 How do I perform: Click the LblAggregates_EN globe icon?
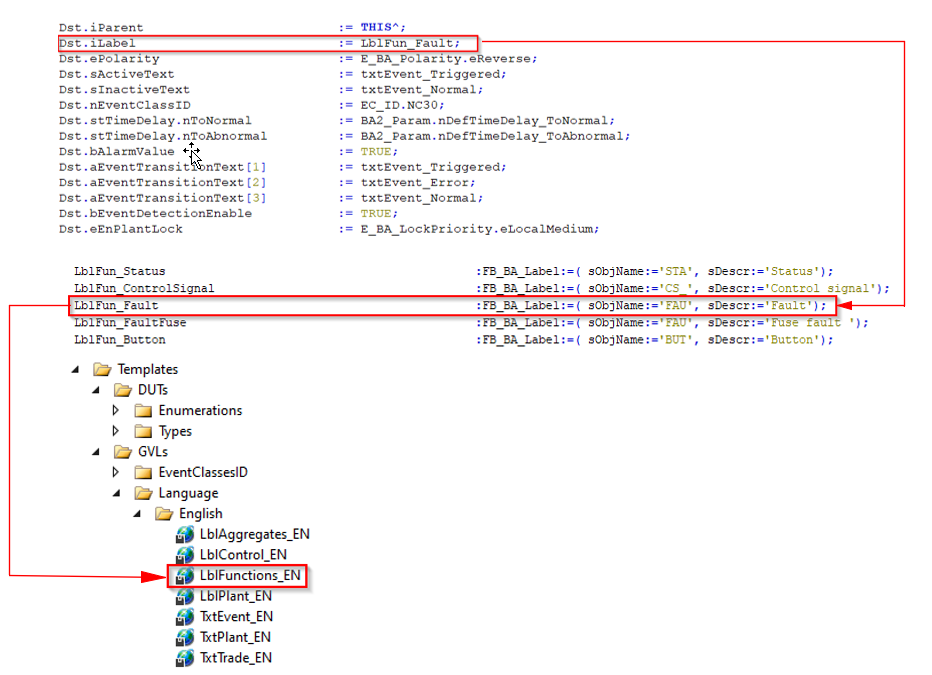point(185,535)
